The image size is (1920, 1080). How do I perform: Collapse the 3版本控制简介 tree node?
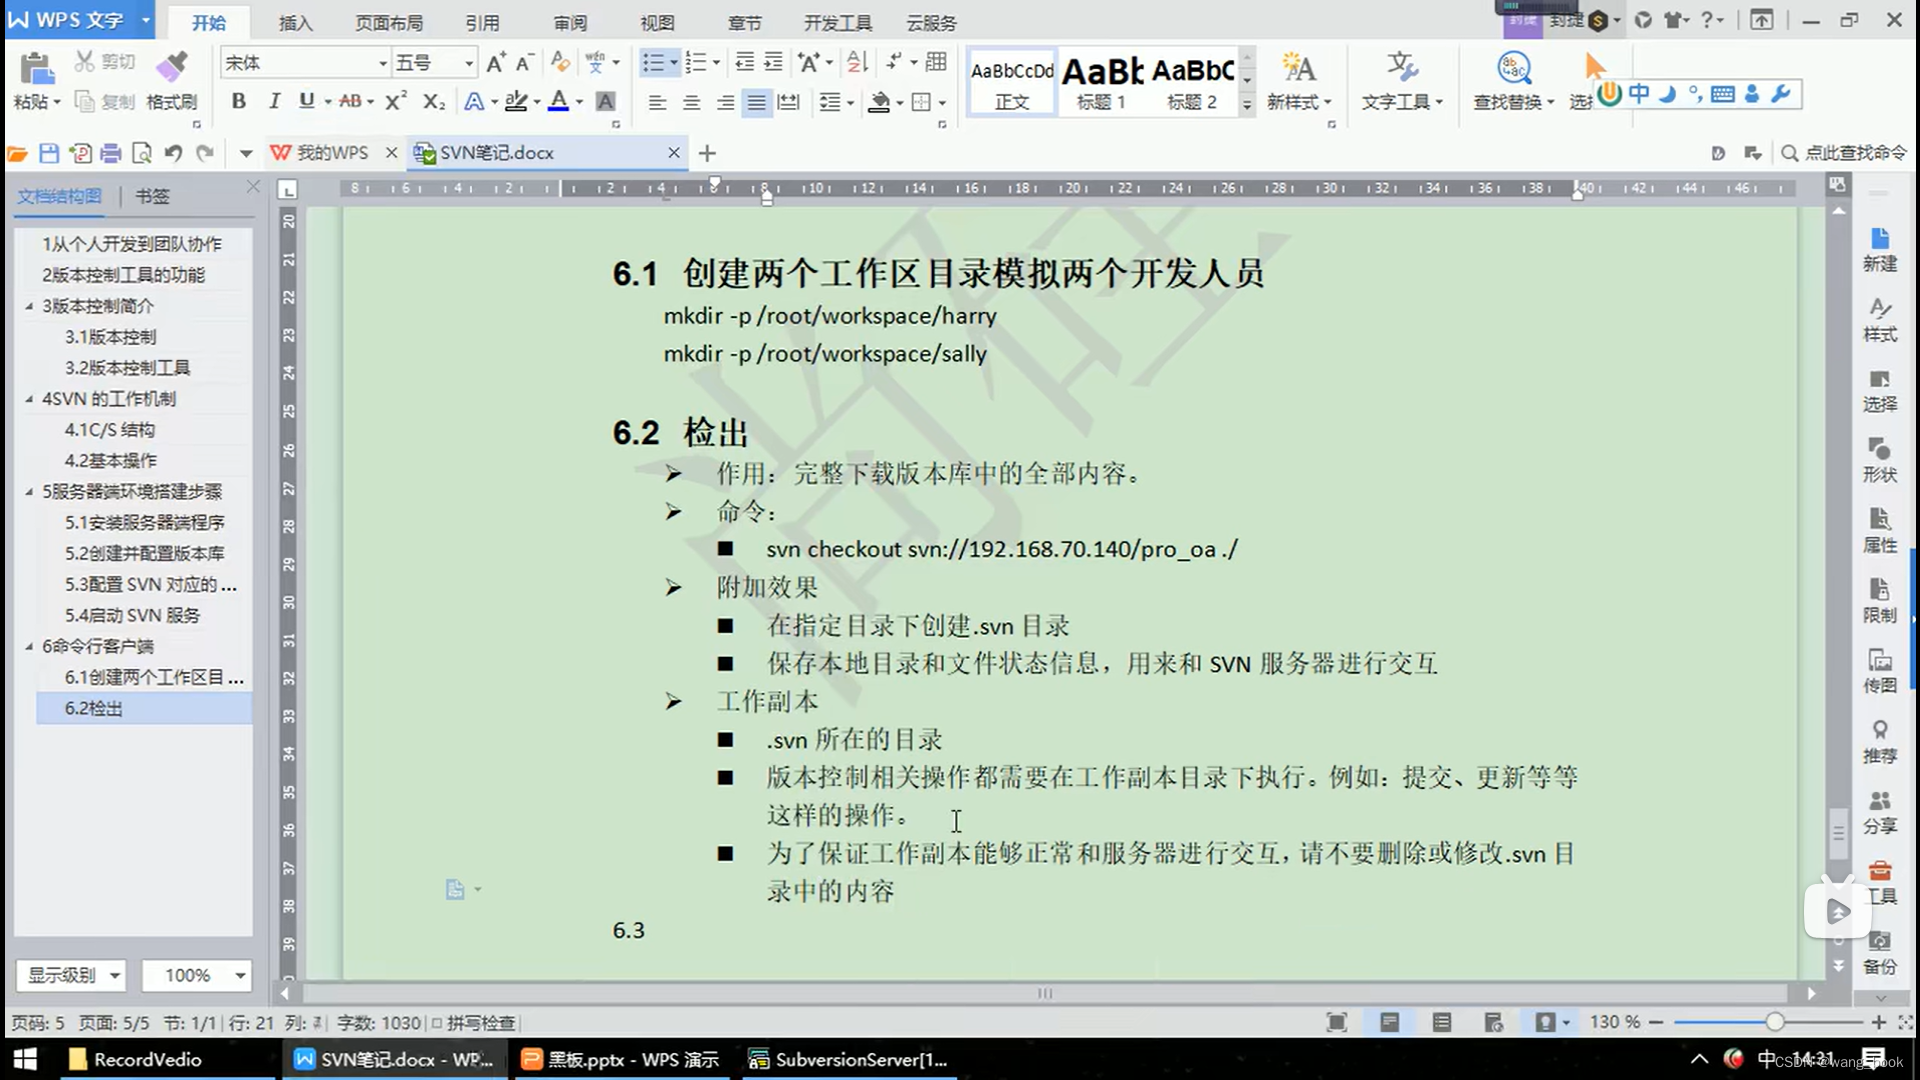coord(30,306)
